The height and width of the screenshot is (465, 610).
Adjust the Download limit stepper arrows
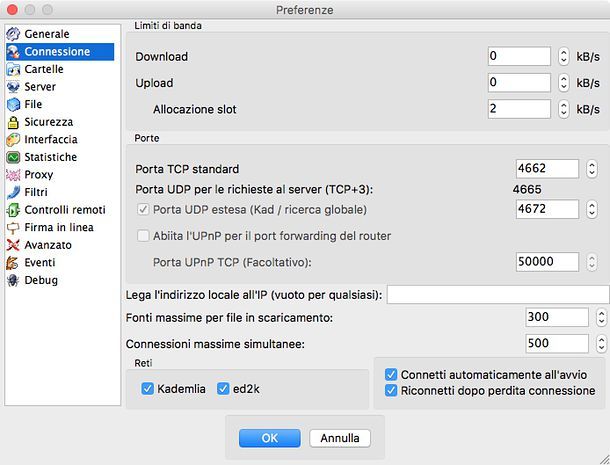pos(564,57)
